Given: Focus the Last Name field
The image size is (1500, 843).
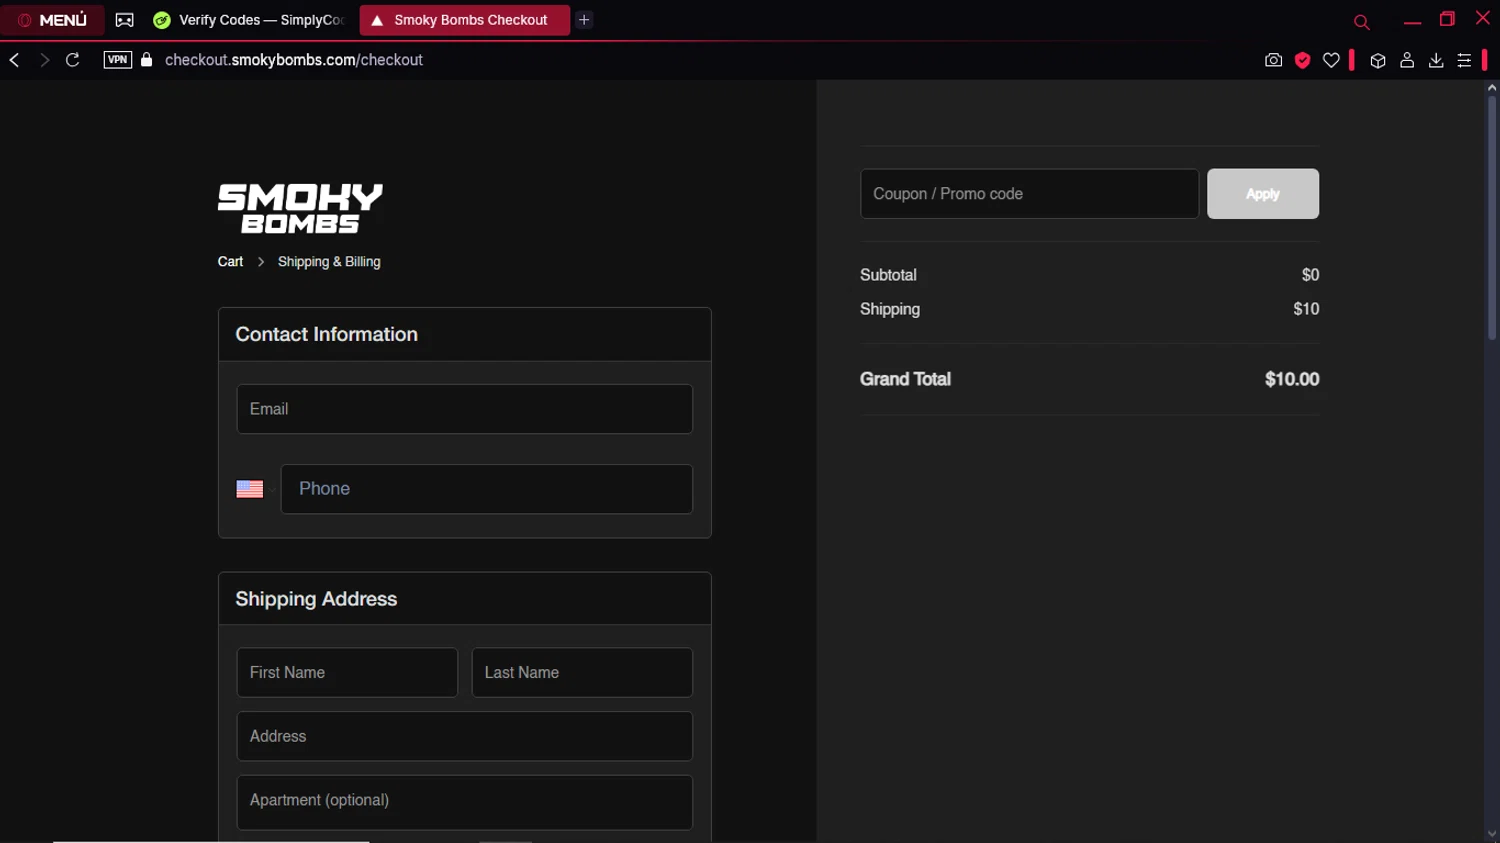Looking at the screenshot, I should tap(582, 673).
